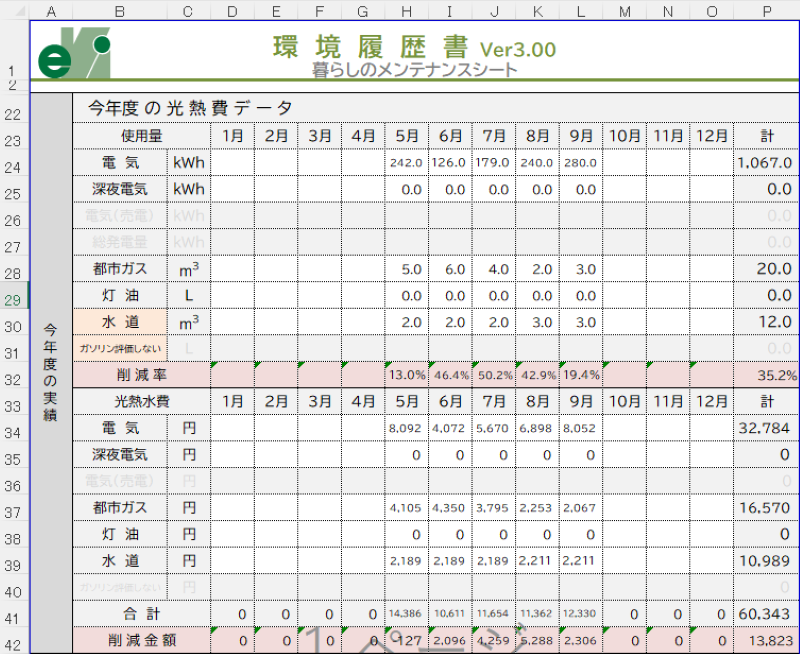The image size is (800, 654).
Task: Click the 今年度の光熱費データ heading
Action: (x=190, y=108)
